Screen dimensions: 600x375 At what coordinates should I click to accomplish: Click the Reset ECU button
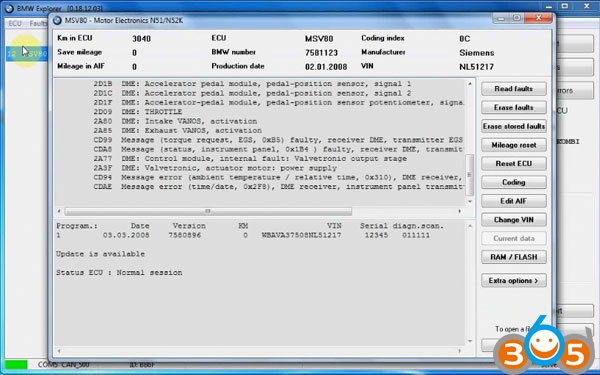click(514, 164)
